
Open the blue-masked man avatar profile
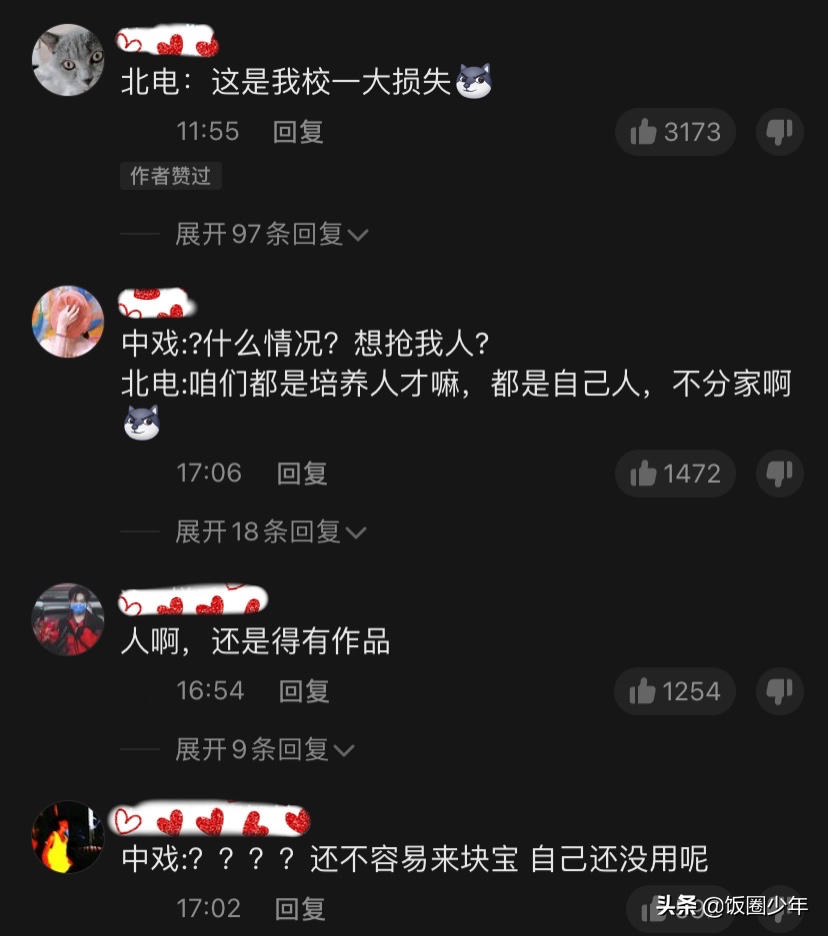pyautogui.click(x=67, y=620)
